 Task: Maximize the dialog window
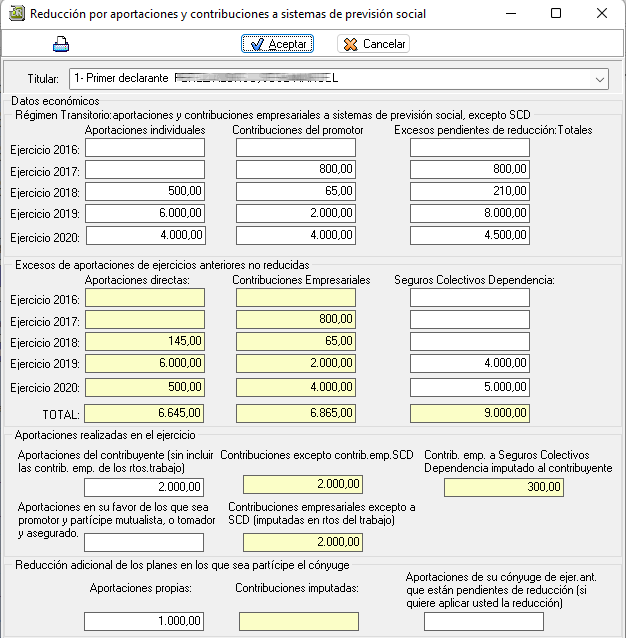(x=556, y=13)
